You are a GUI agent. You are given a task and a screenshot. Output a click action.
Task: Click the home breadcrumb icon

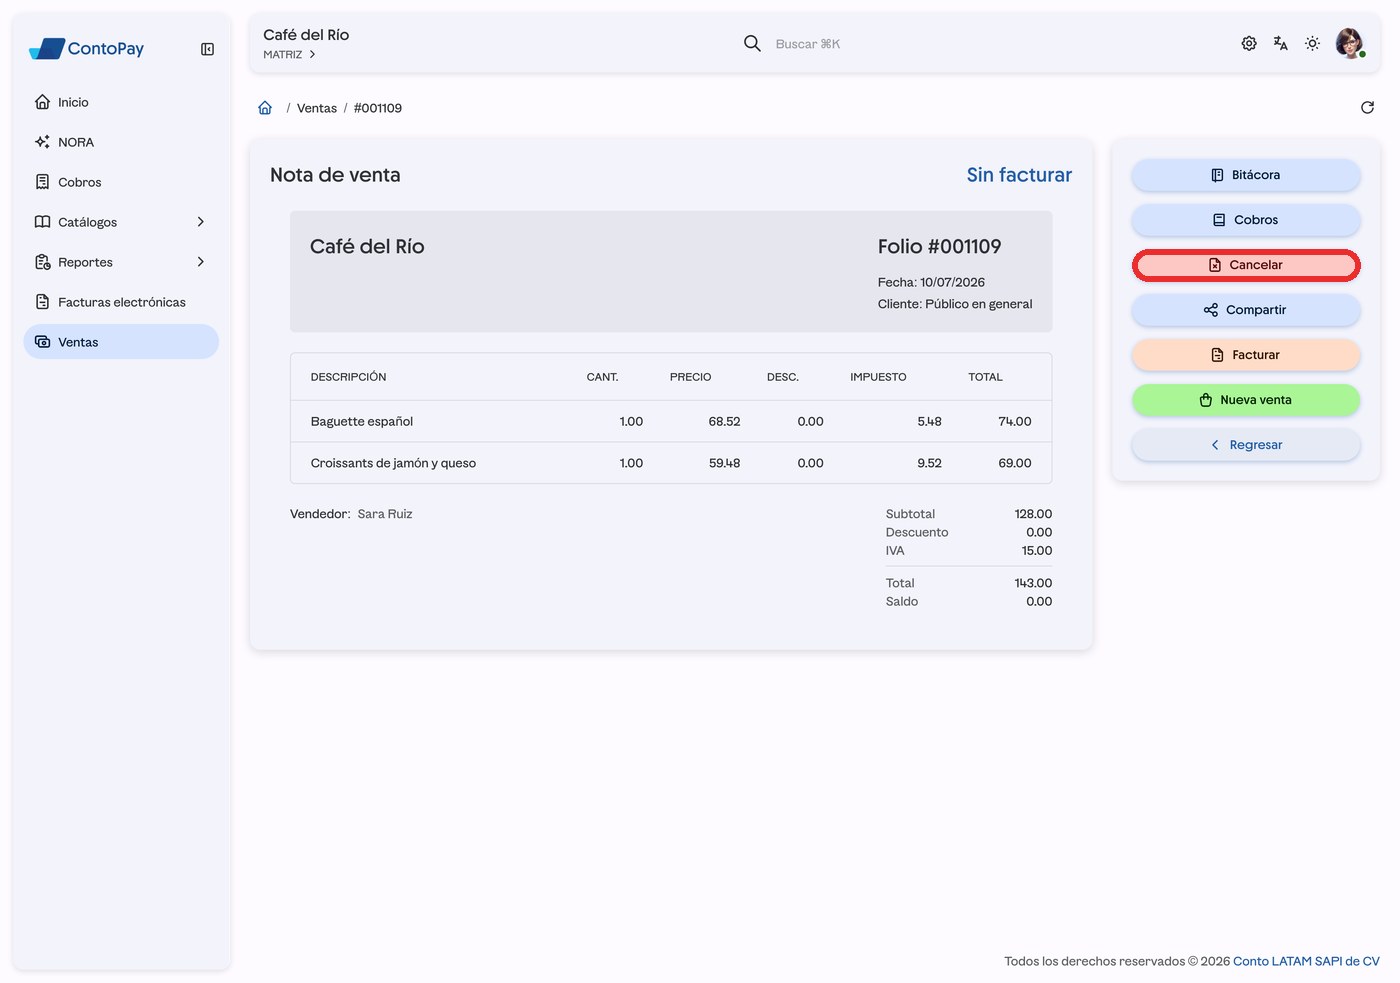[x=265, y=108]
